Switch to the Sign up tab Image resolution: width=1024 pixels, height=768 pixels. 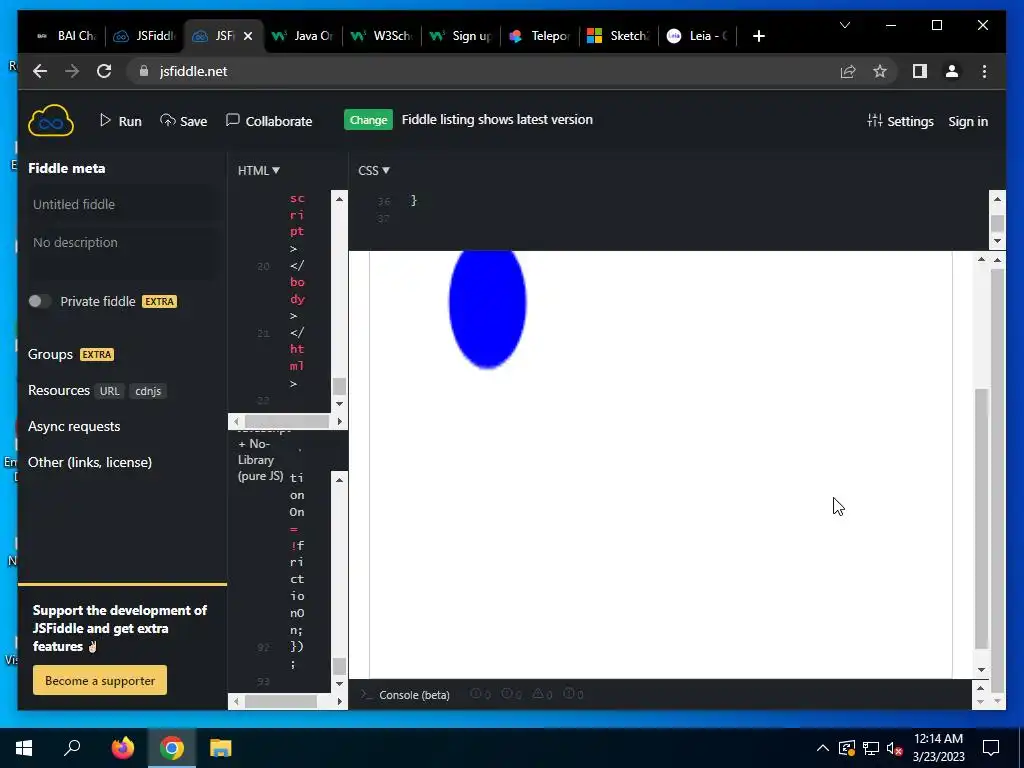coord(462,36)
